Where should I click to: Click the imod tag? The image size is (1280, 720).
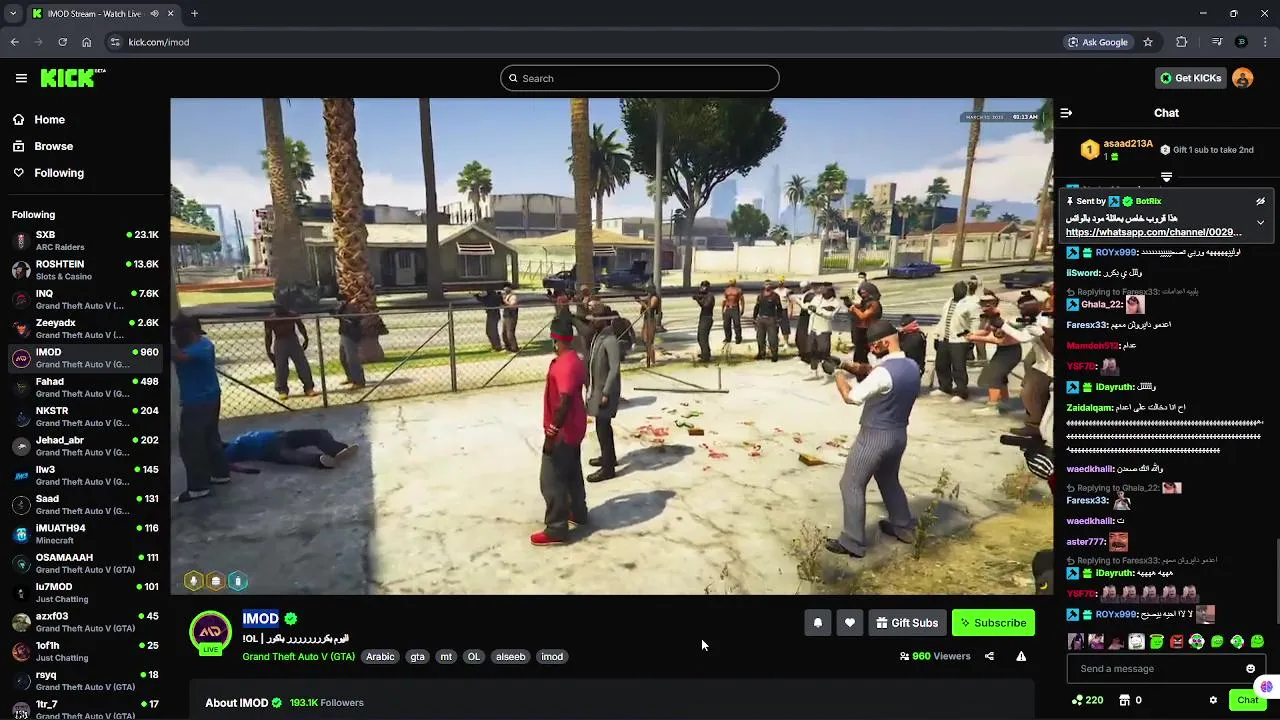[x=552, y=657]
